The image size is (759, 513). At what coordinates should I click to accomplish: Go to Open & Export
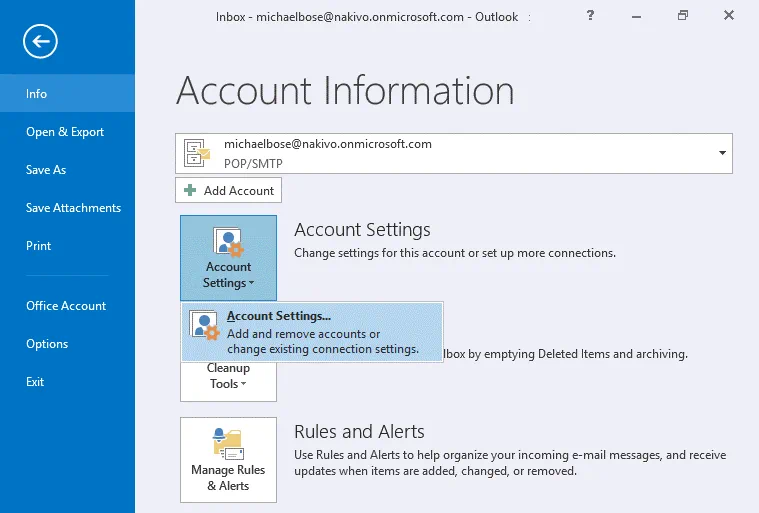65,132
